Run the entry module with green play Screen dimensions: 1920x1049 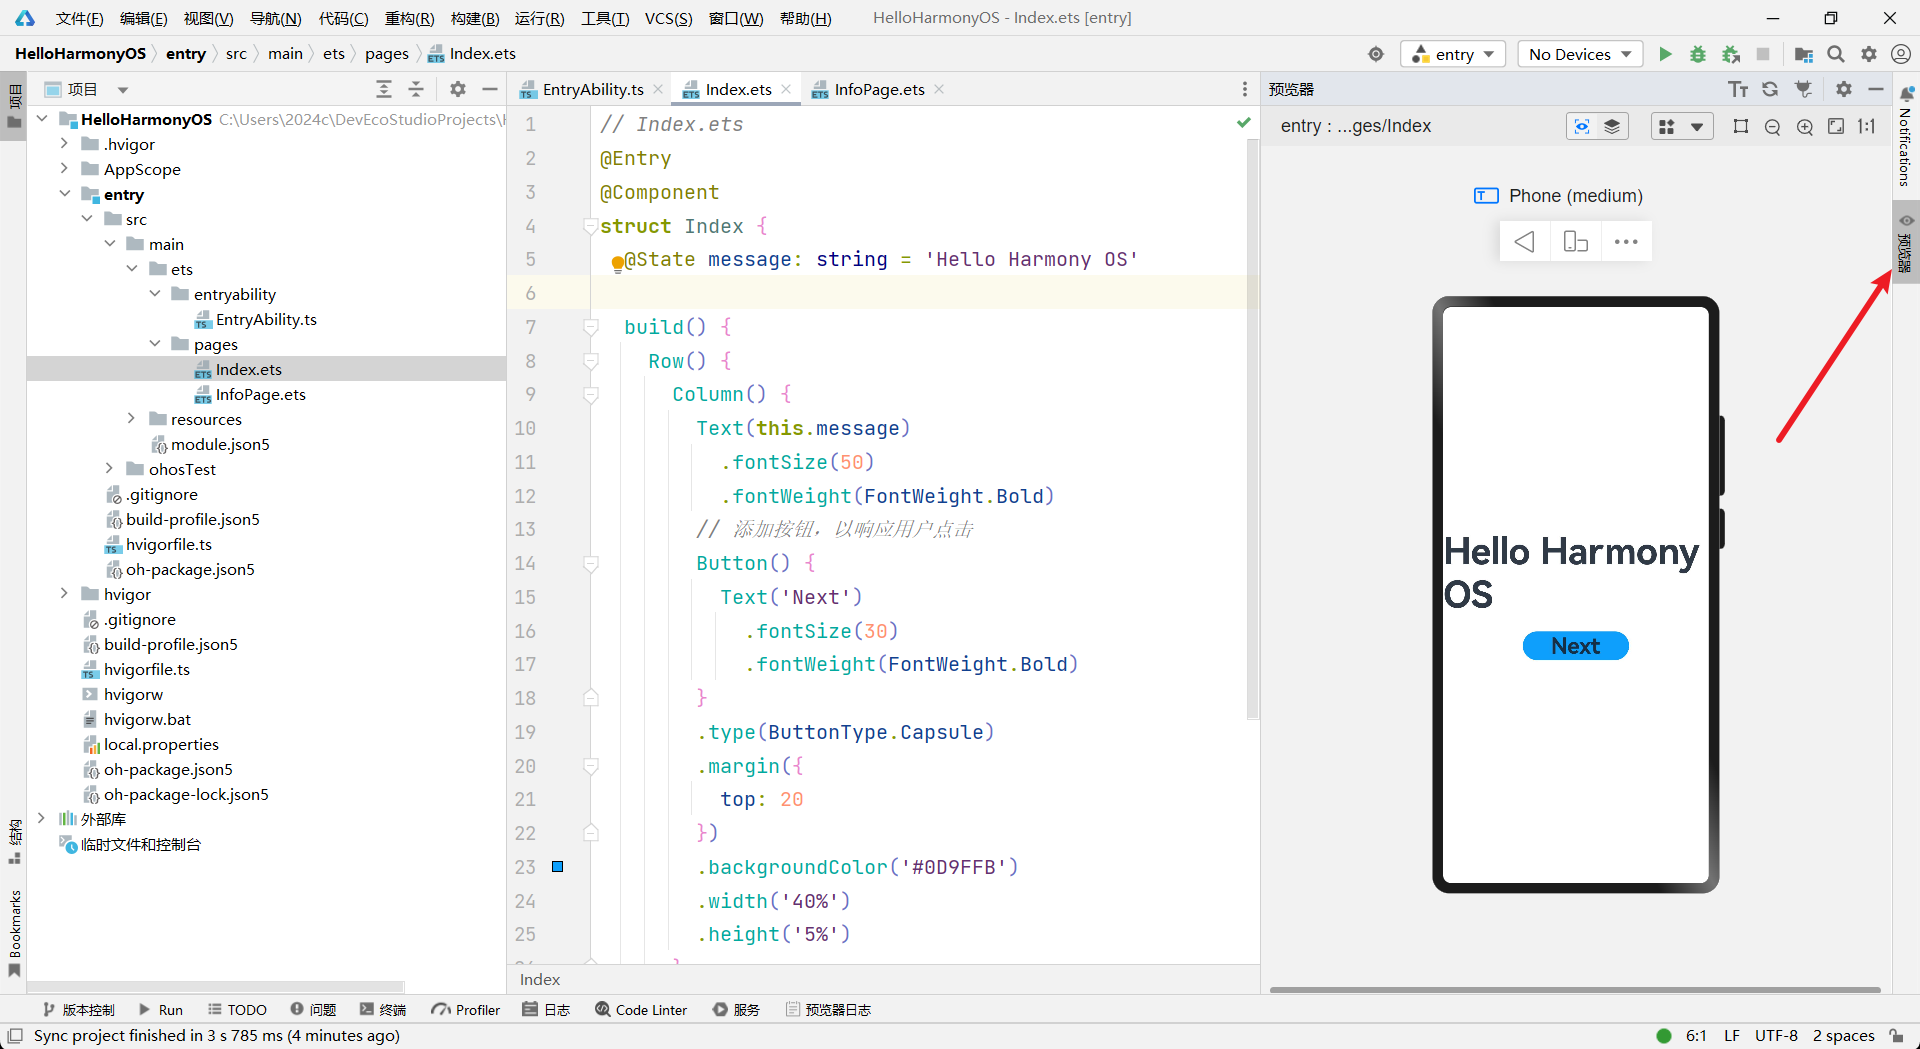(x=1665, y=54)
